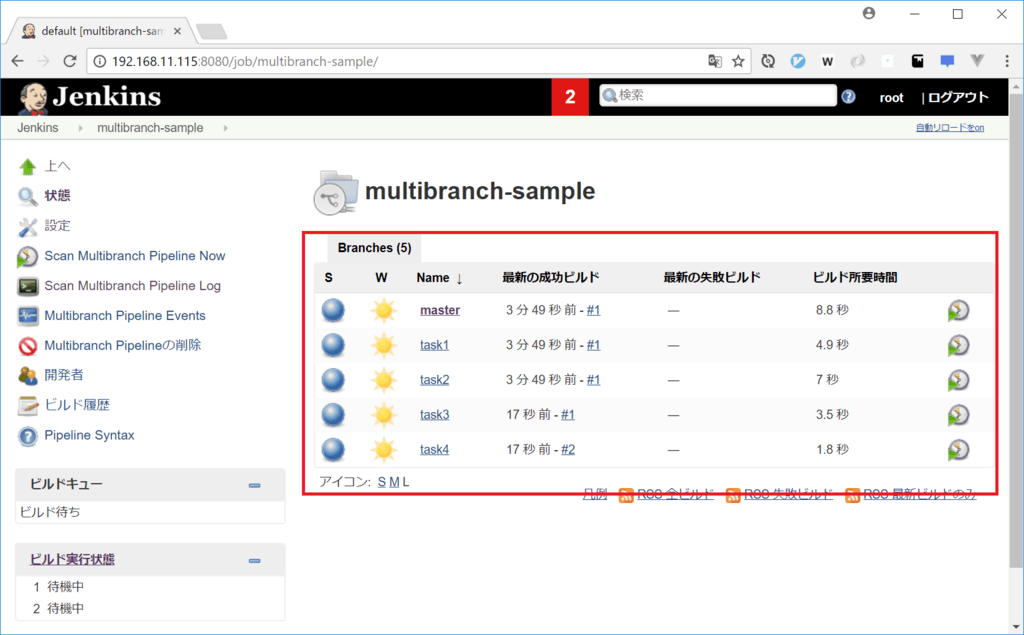Open the Multibranch Pipeline Events link
Screen dimensions: 1024x635
[x=125, y=316]
